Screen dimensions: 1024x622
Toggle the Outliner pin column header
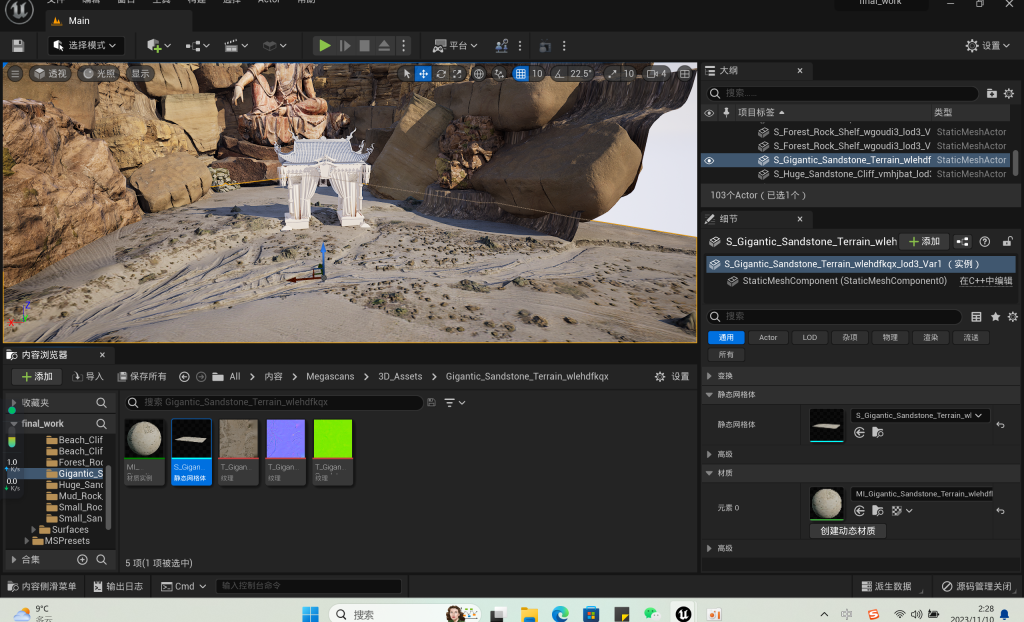tap(726, 112)
